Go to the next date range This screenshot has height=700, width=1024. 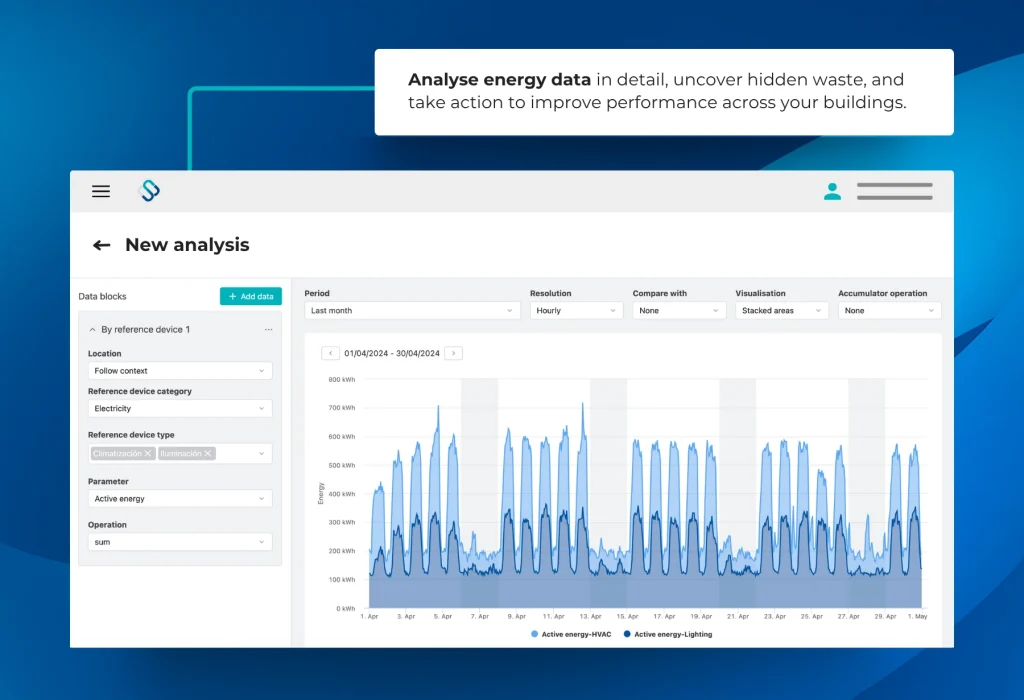click(453, 353)
